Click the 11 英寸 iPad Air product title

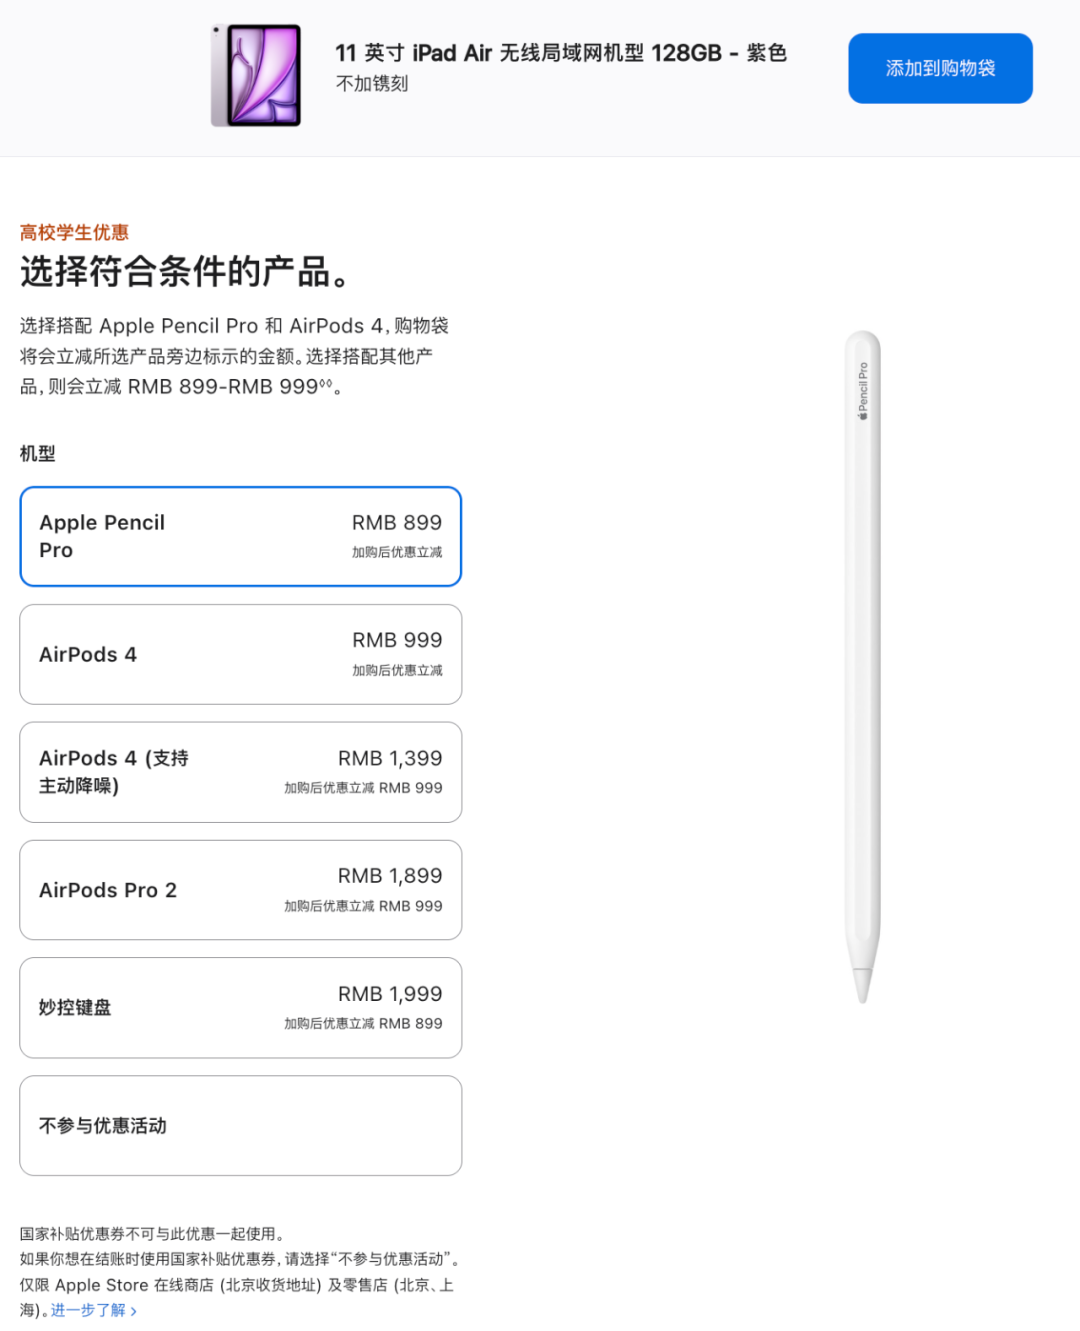pos(561,53)
